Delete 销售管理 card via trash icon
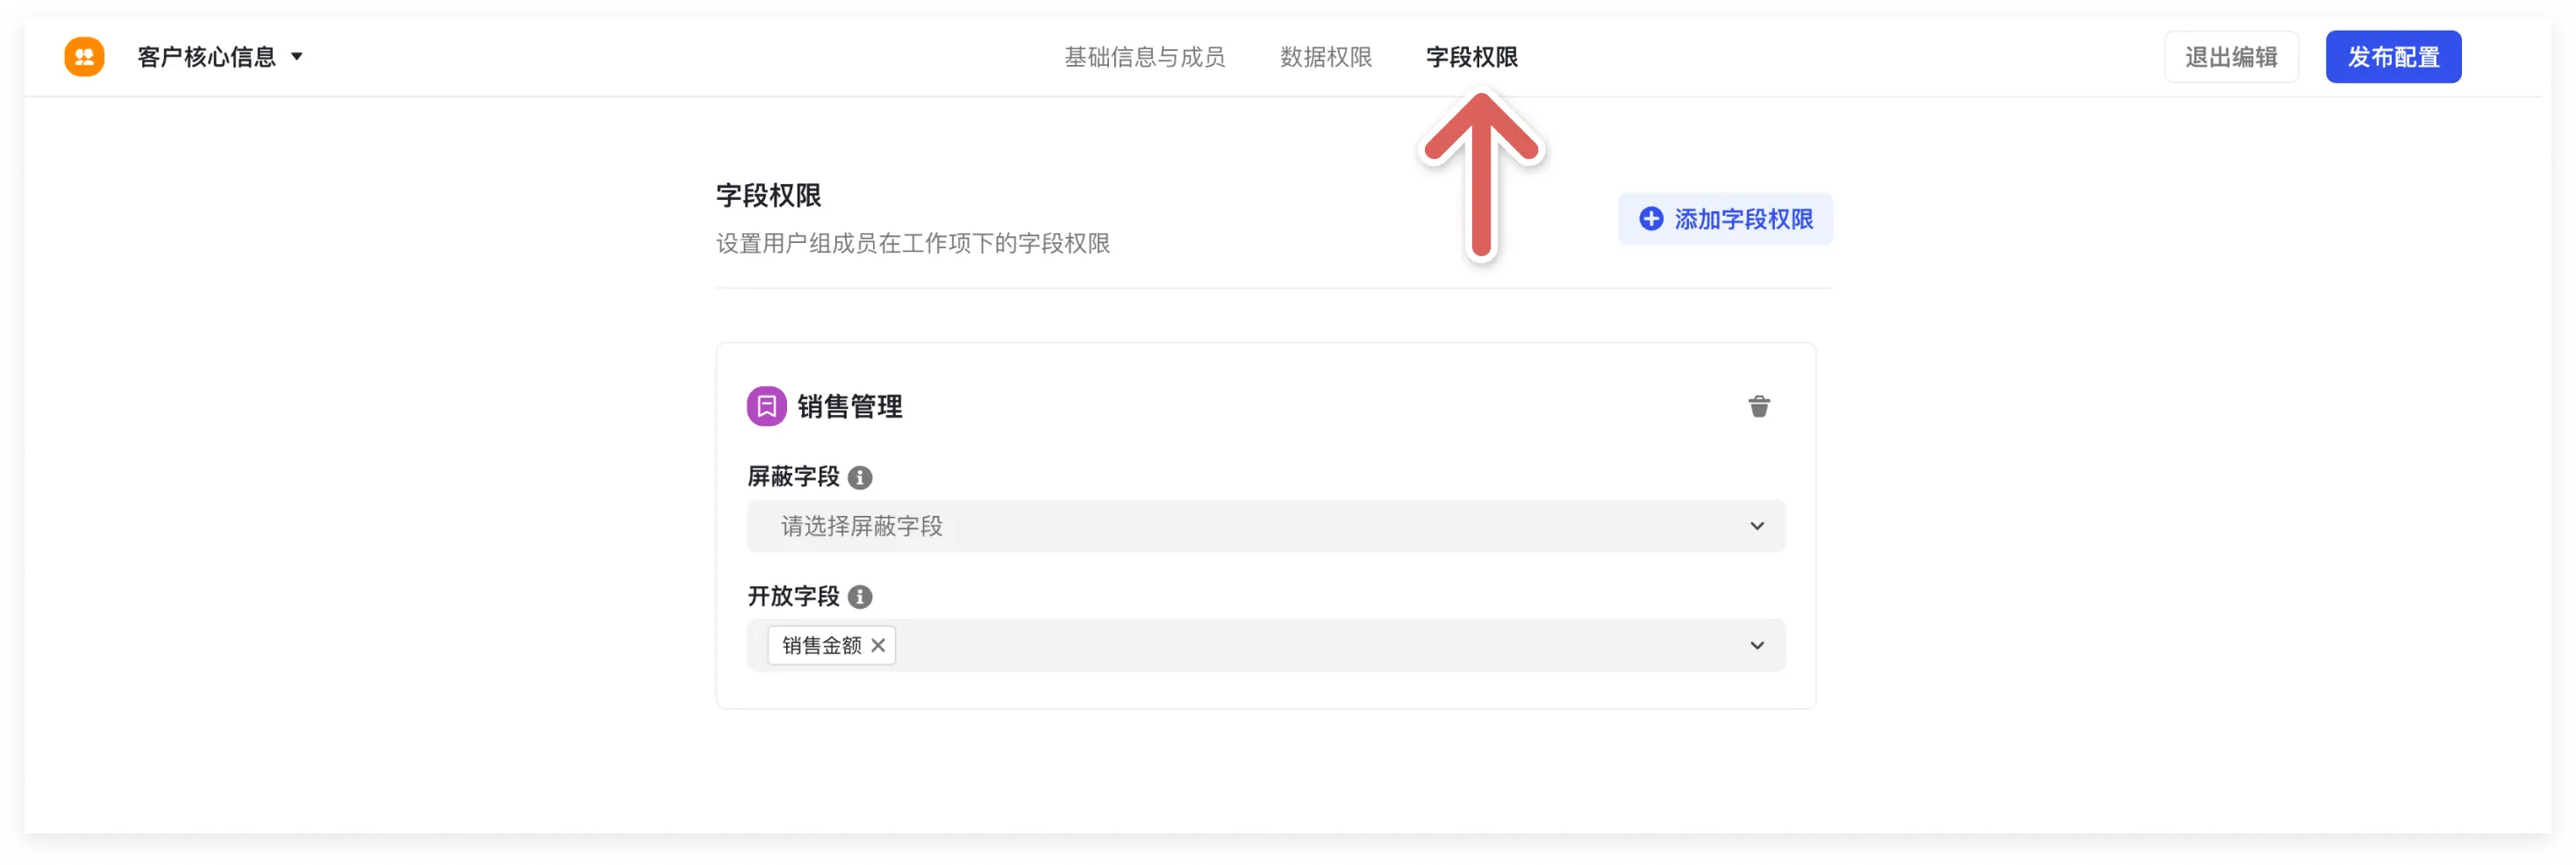The image size is (2576, 865). (1758, 406)
